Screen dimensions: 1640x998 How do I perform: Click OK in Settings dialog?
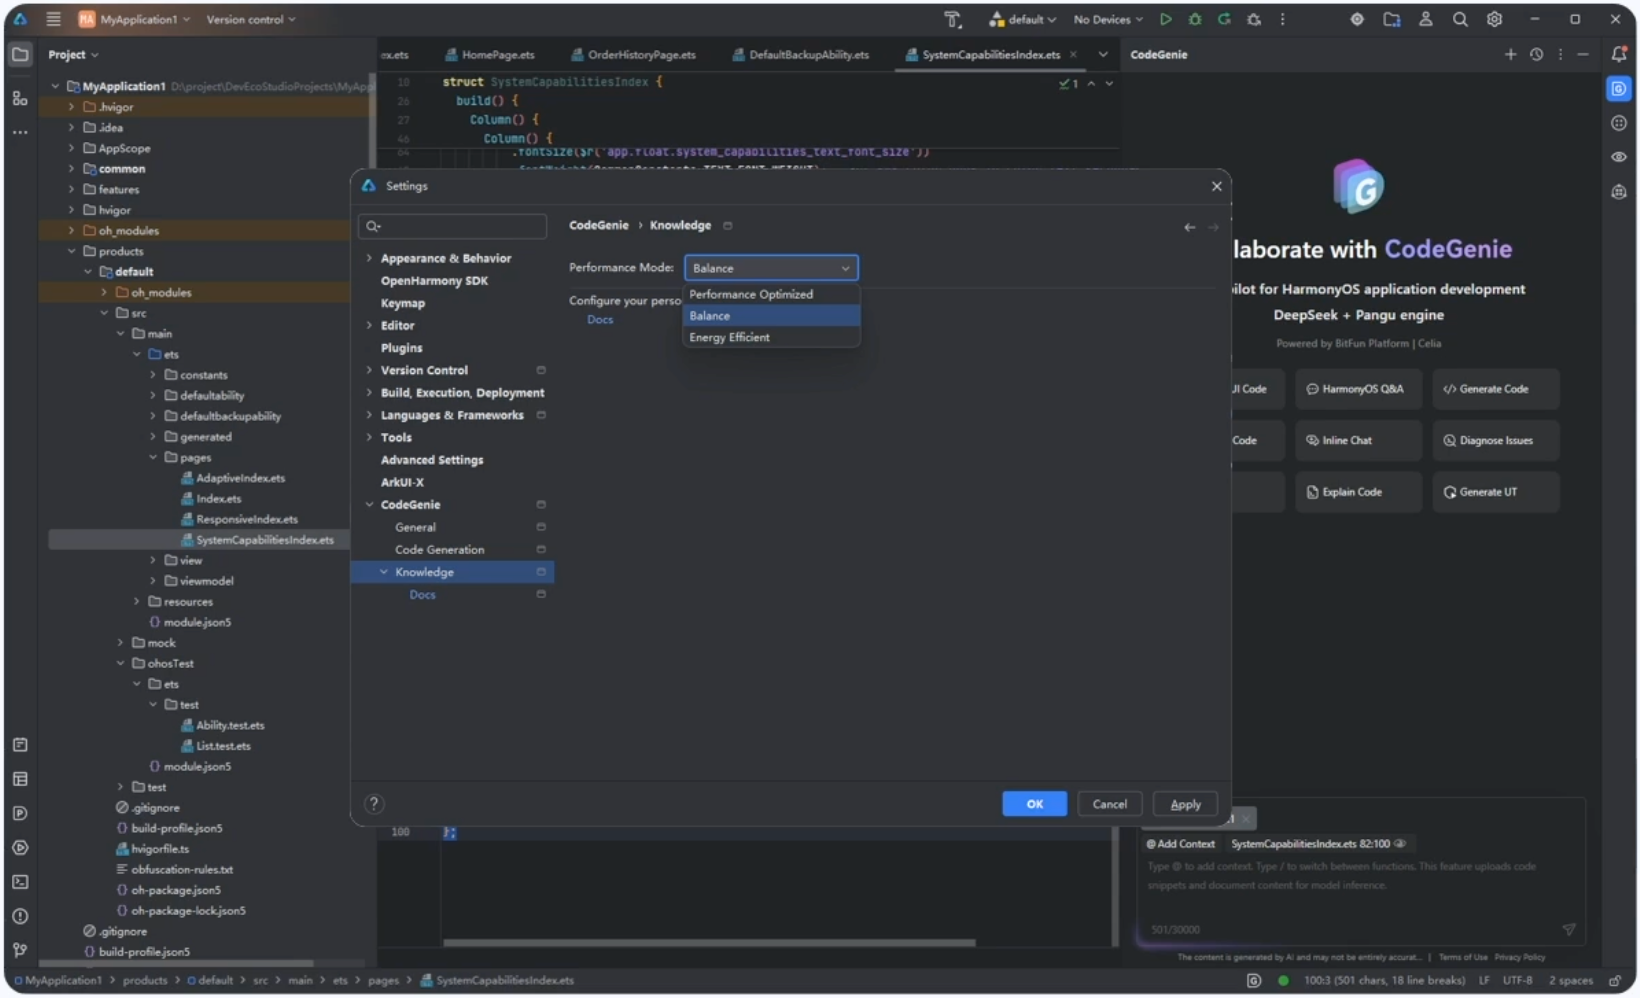pyautogui.click(x=1034, y=804)
